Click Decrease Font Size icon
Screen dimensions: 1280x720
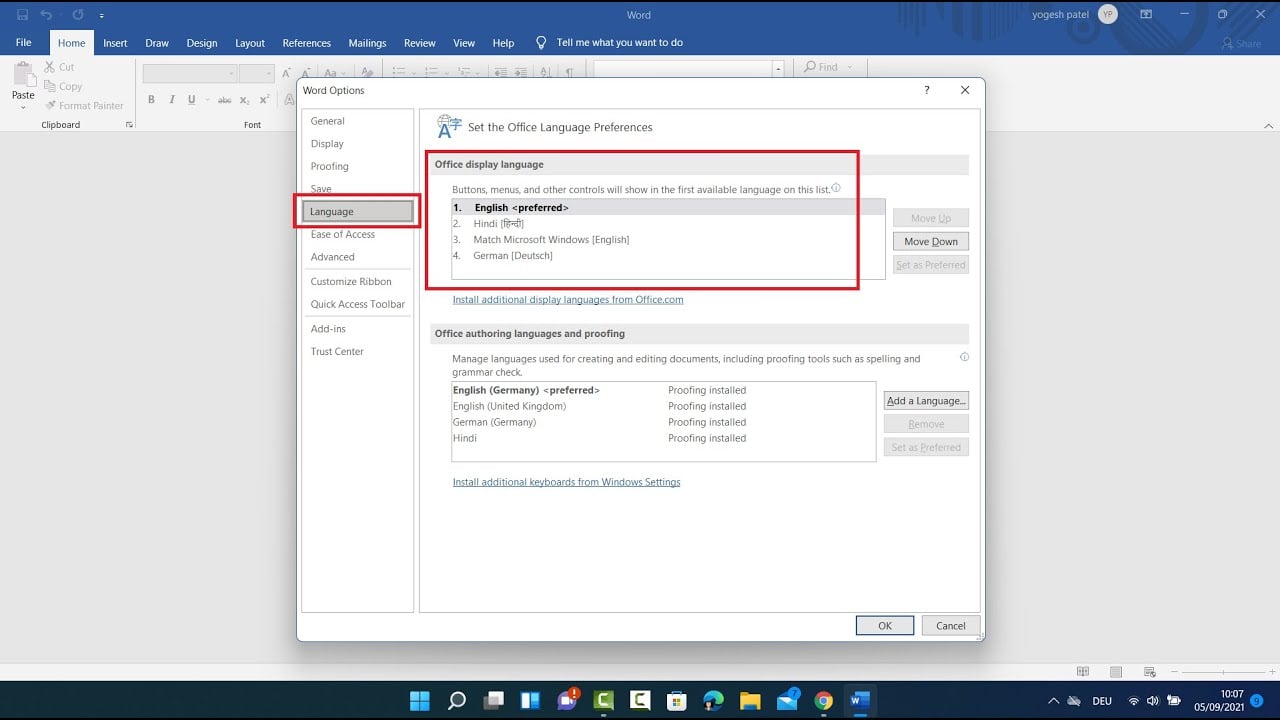306,73
